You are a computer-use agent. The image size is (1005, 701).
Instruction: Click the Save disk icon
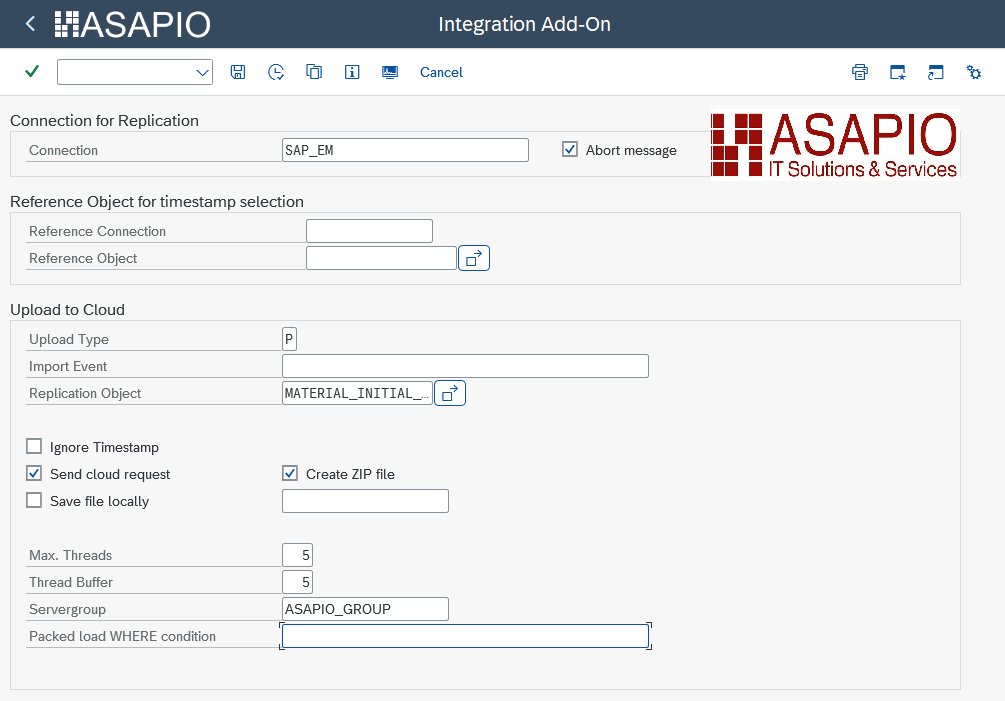pos(238,72)
